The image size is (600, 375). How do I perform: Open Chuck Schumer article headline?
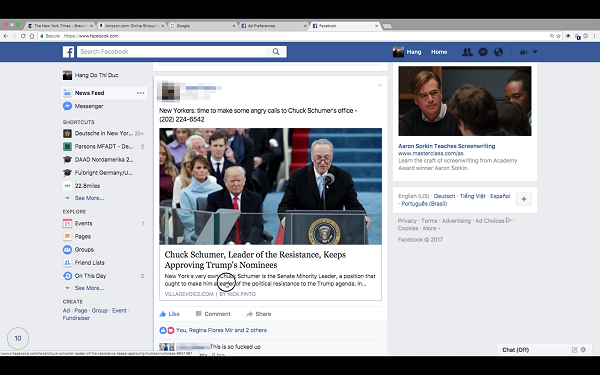(x=255, y=260)
